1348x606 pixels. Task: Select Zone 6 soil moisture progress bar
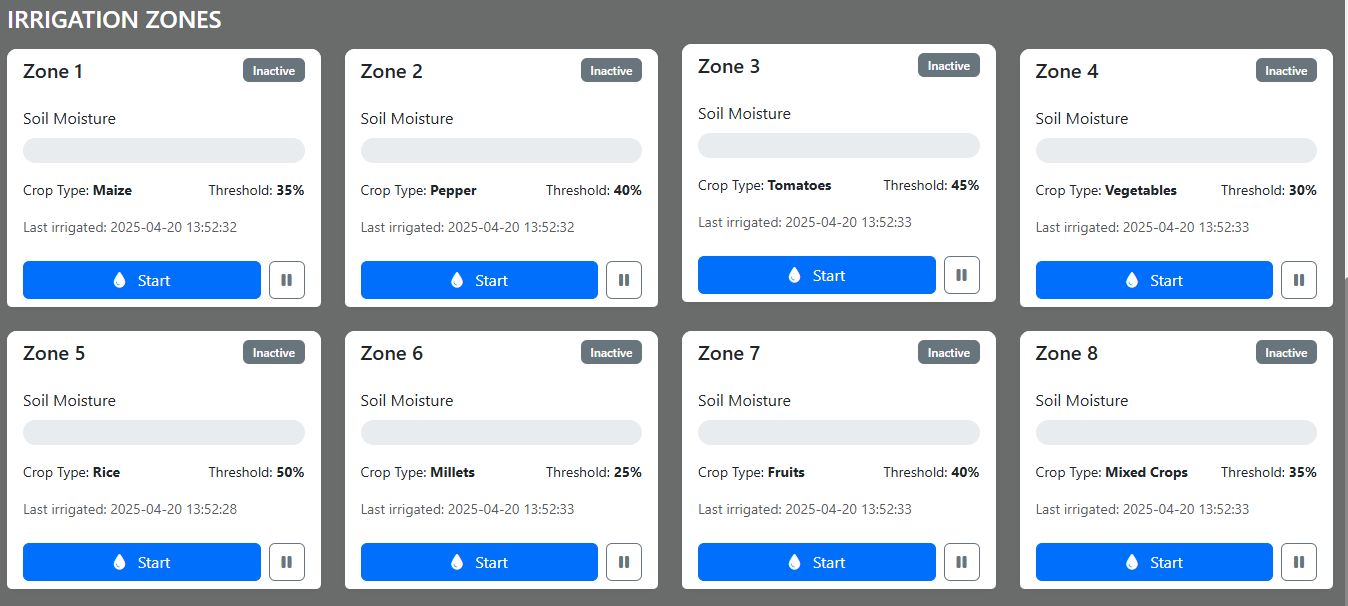coord(501,432)
